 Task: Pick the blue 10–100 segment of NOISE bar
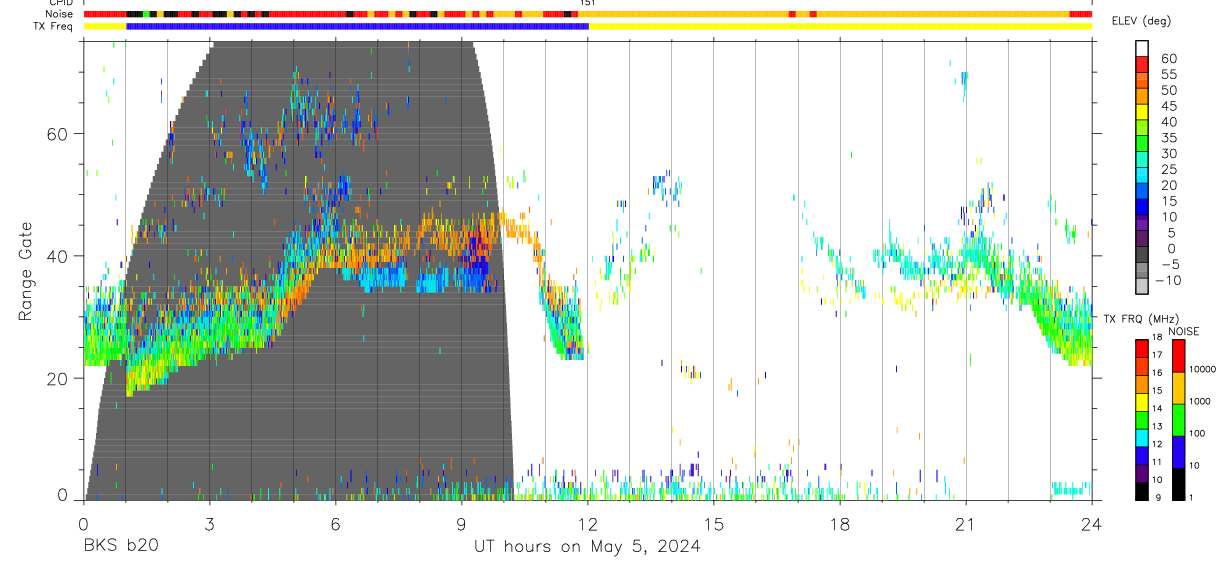click(1178, 451)
